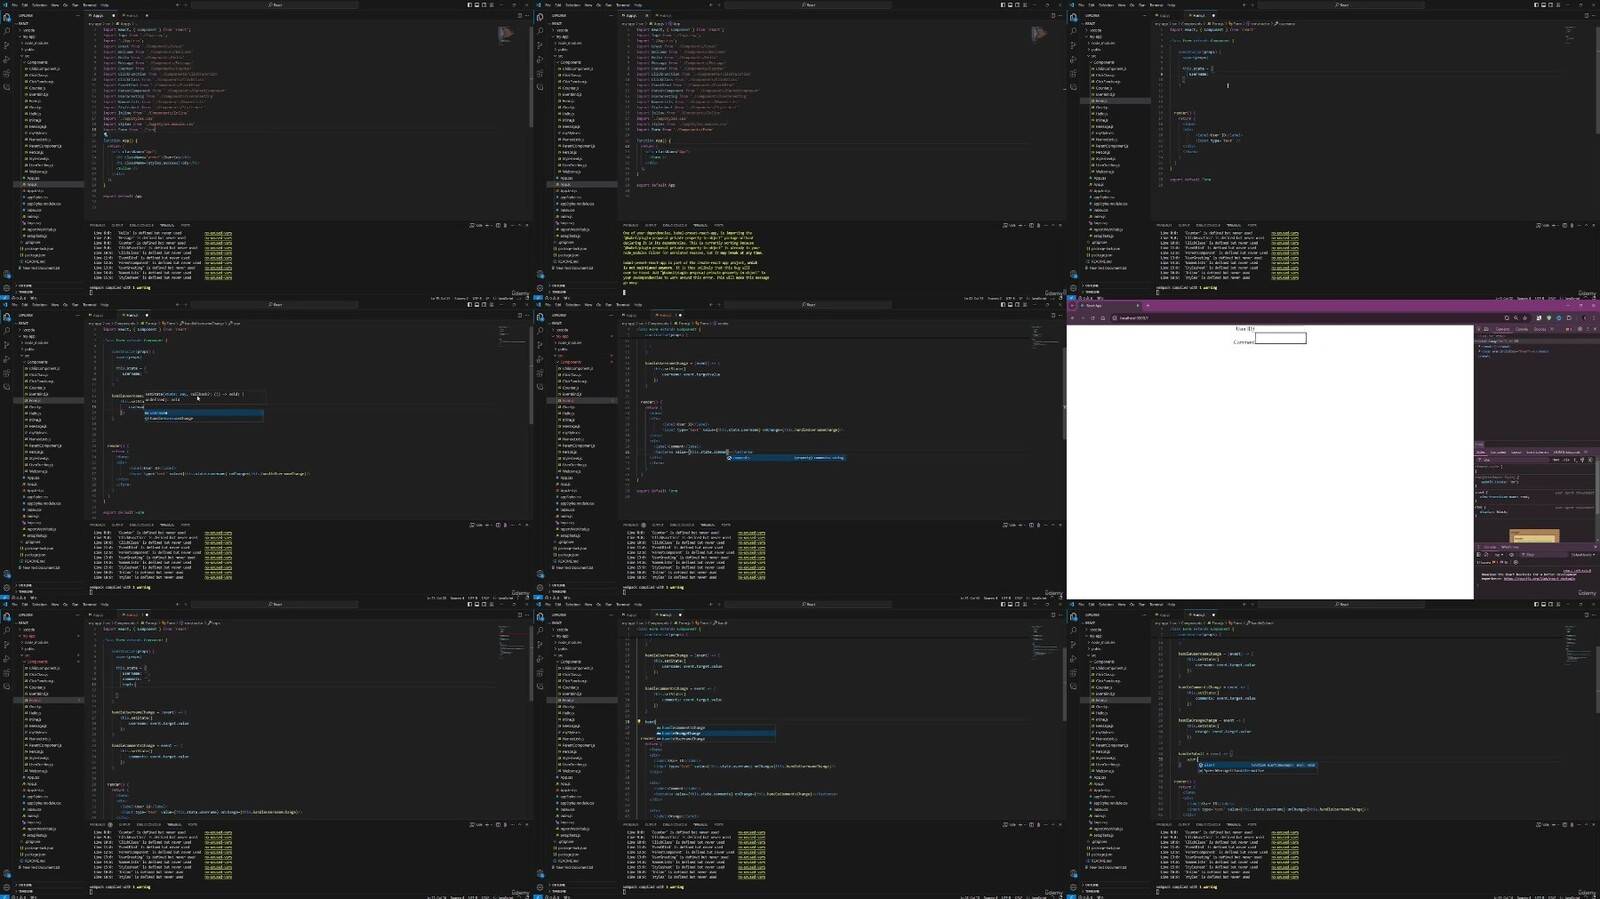This screenshot has width=1600, height=899.
Task: Switch to the DevTools Sources tab
Action: 1539,329
